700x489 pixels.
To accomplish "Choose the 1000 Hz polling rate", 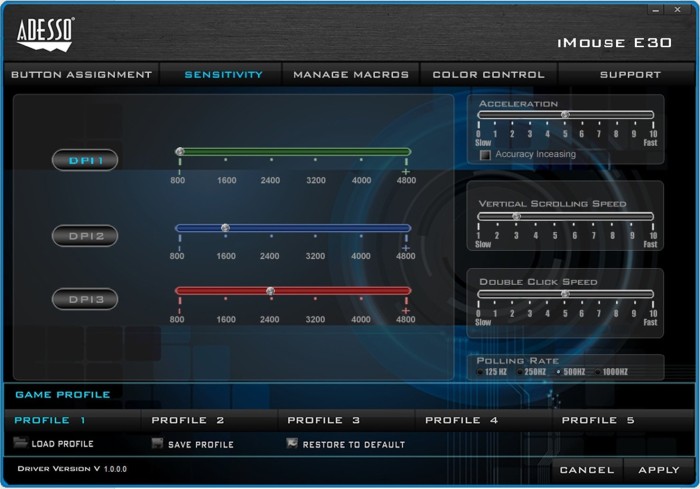I will (597, 372).
